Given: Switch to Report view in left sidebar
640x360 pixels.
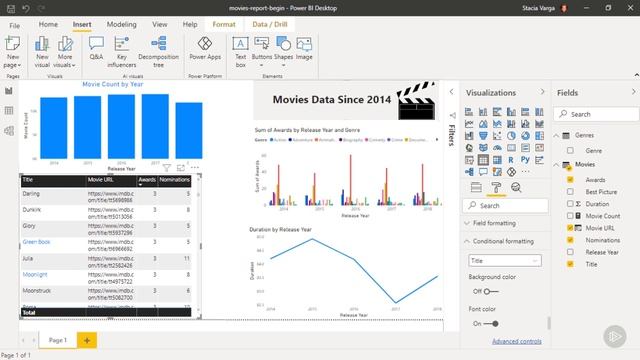Looking at the screenshot, I should click(9, 91).
